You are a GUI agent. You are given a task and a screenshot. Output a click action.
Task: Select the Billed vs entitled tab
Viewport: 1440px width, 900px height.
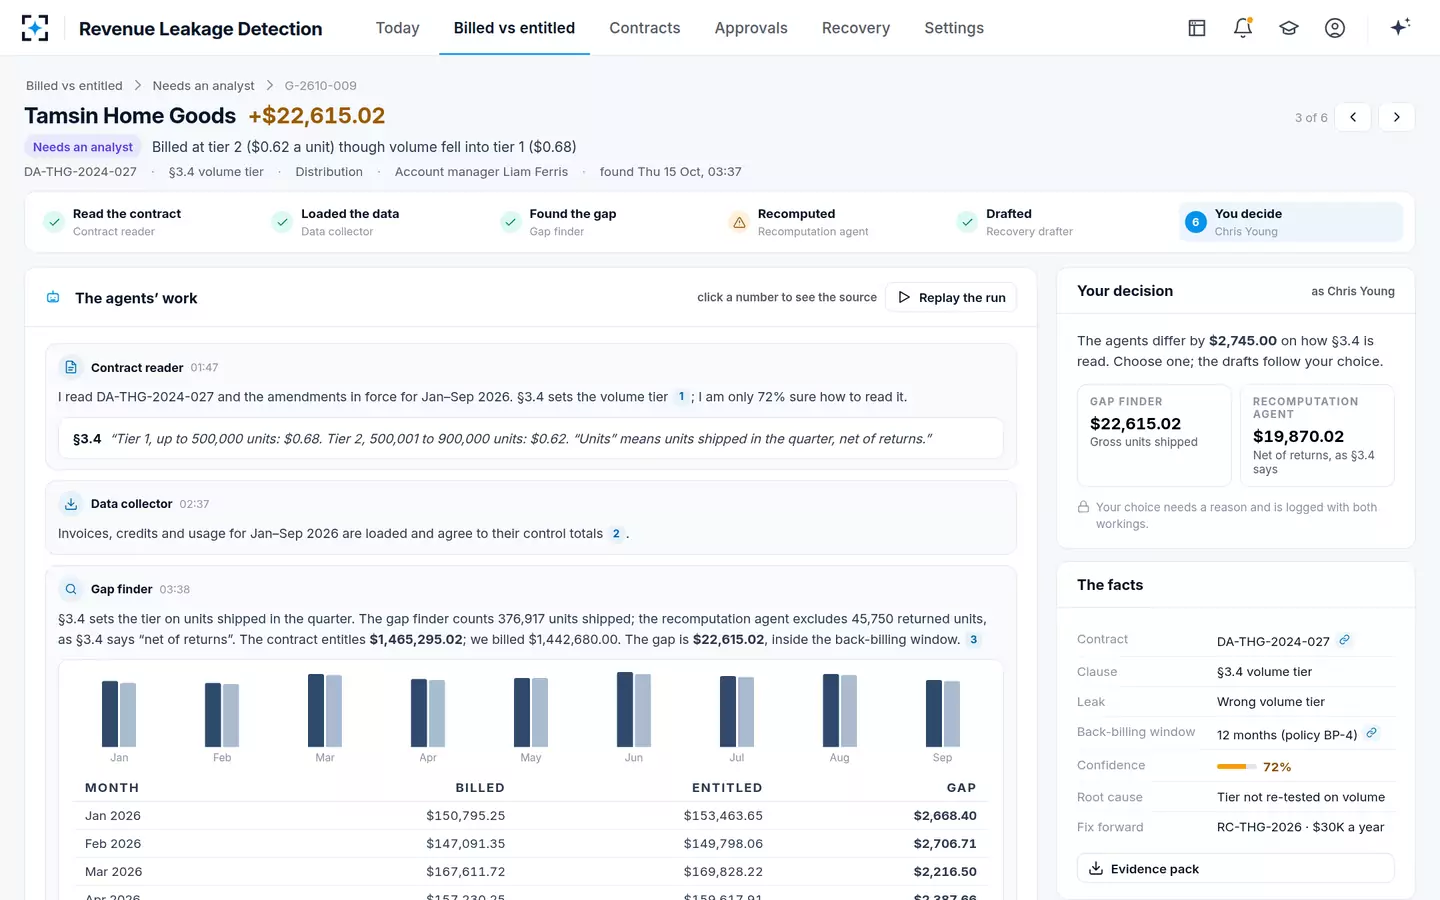click(514, 28)
